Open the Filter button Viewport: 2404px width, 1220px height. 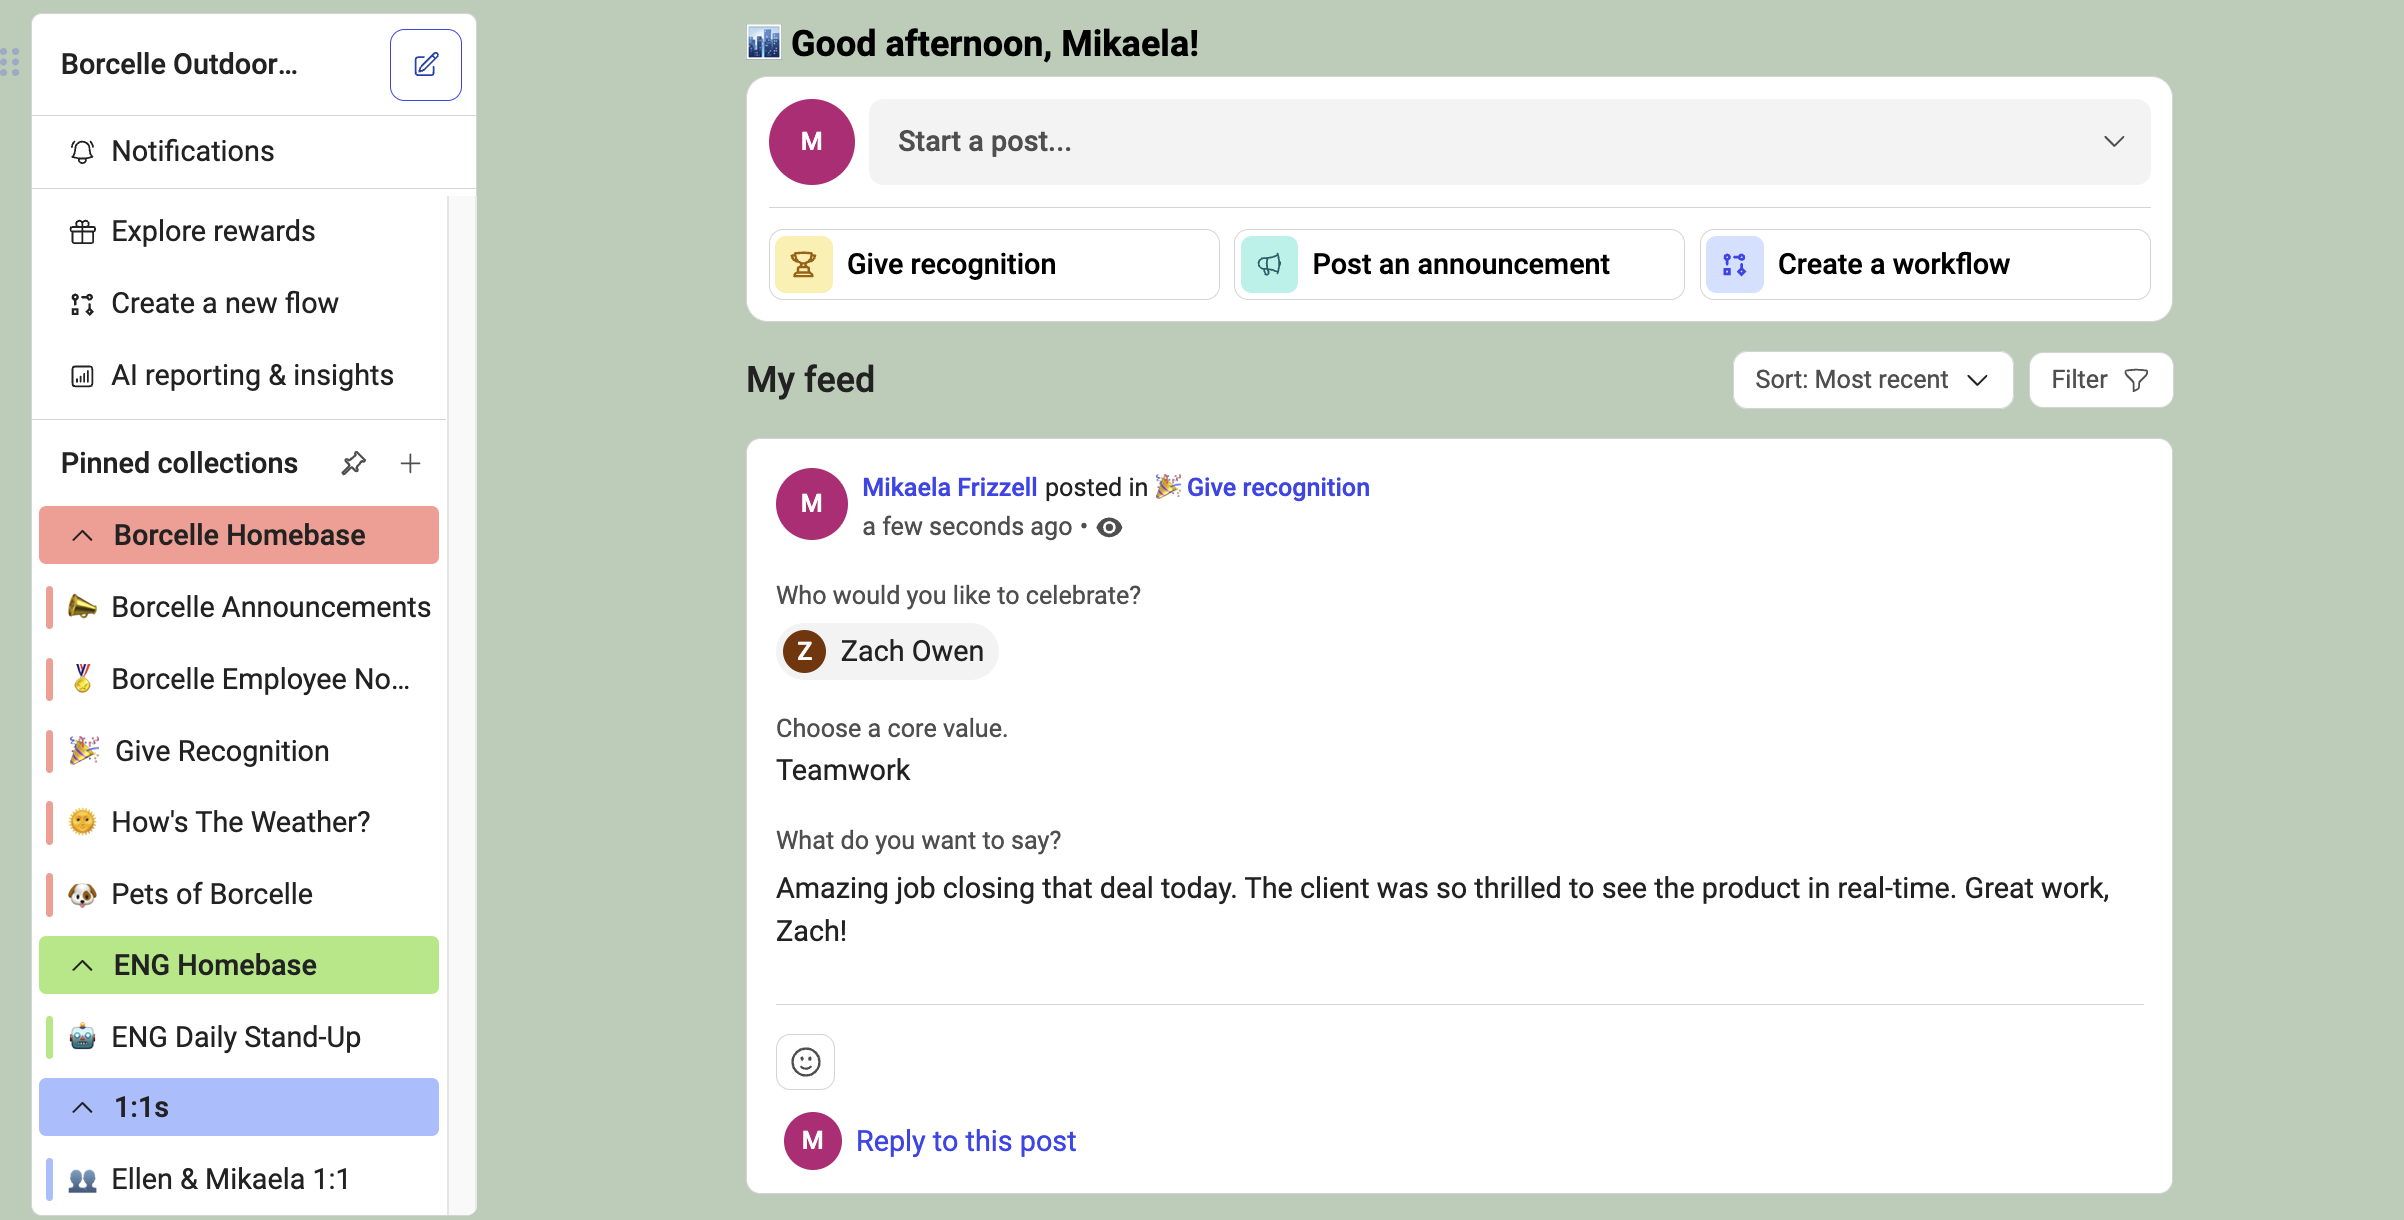tap(2100, 380)
